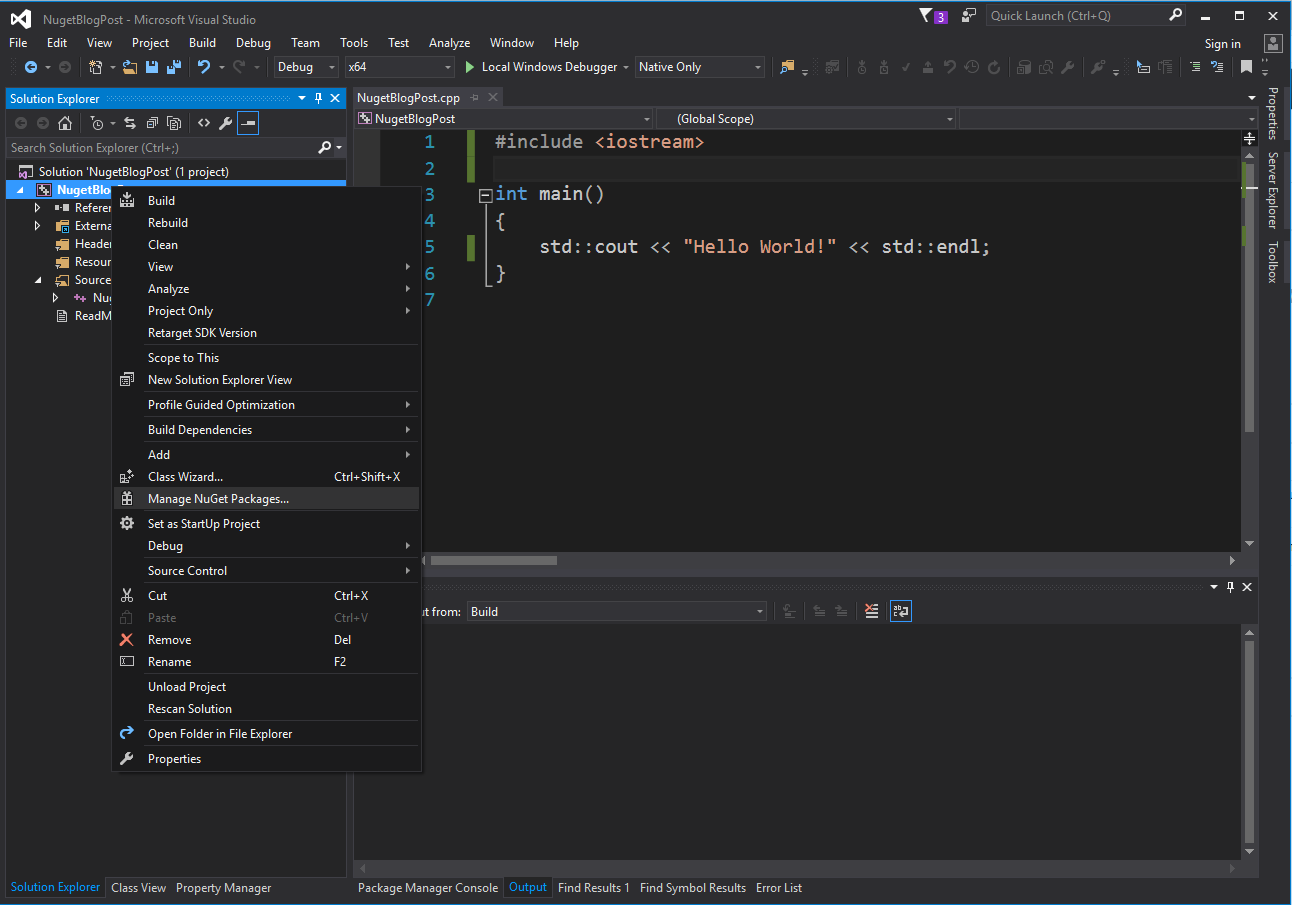
Task: Click the bookmark icon in the toolbar
Action: tap(1246, 67)
